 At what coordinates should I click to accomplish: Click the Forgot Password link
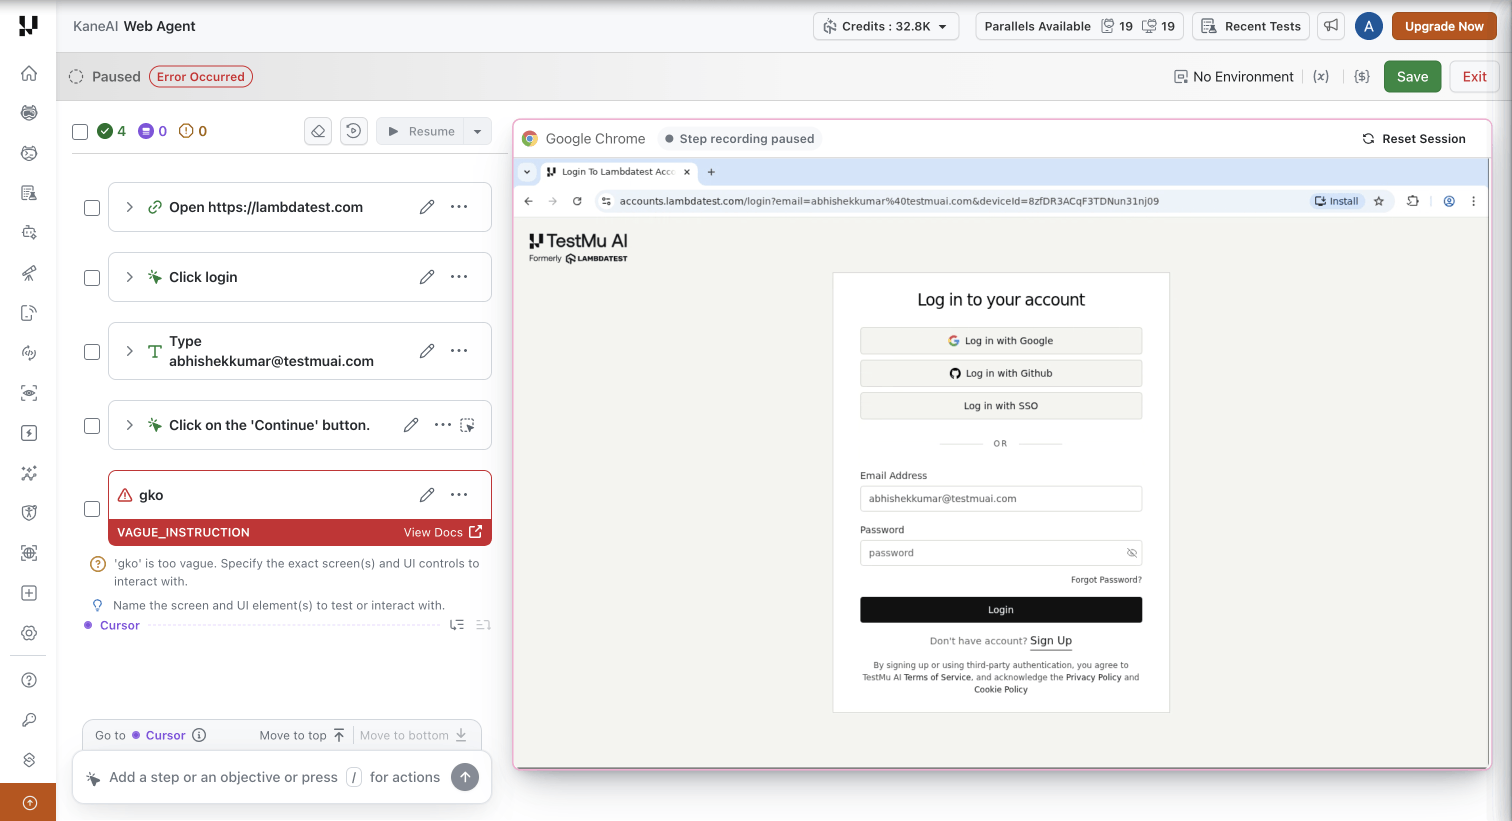tap(1106, 580)
